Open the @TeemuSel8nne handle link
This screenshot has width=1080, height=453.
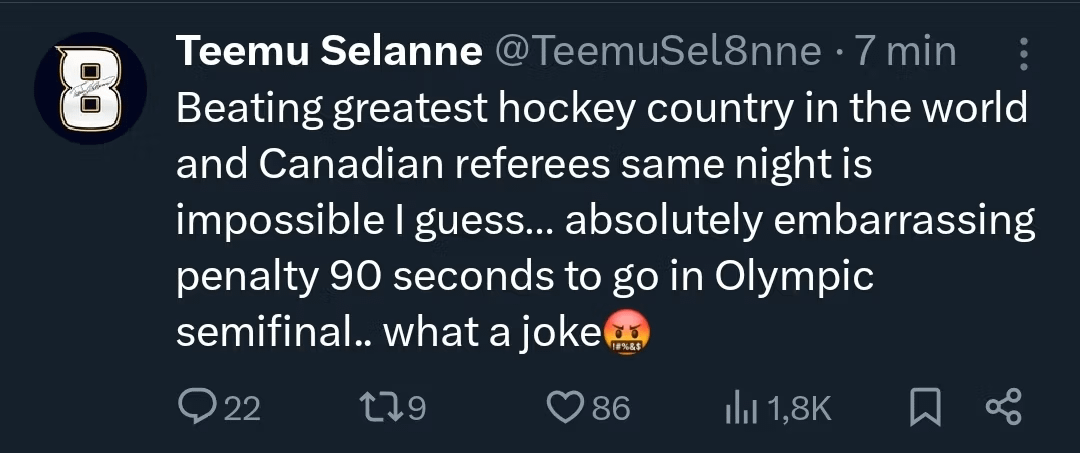pos(658,52)
